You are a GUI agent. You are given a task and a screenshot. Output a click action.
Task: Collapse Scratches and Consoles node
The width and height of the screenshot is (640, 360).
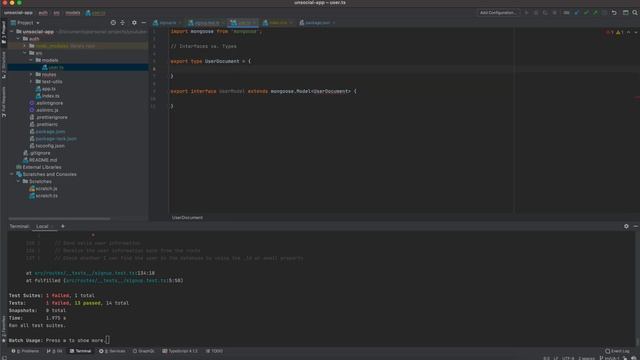(12, 174)
